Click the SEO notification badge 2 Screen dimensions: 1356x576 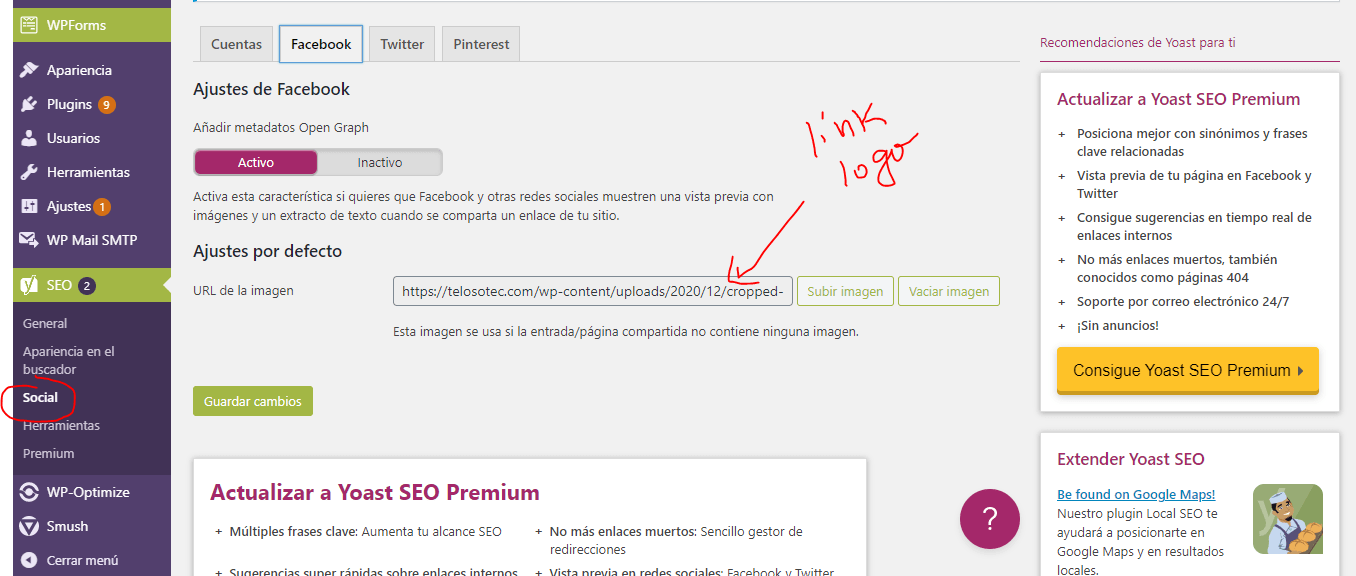(x=87, y=285)
